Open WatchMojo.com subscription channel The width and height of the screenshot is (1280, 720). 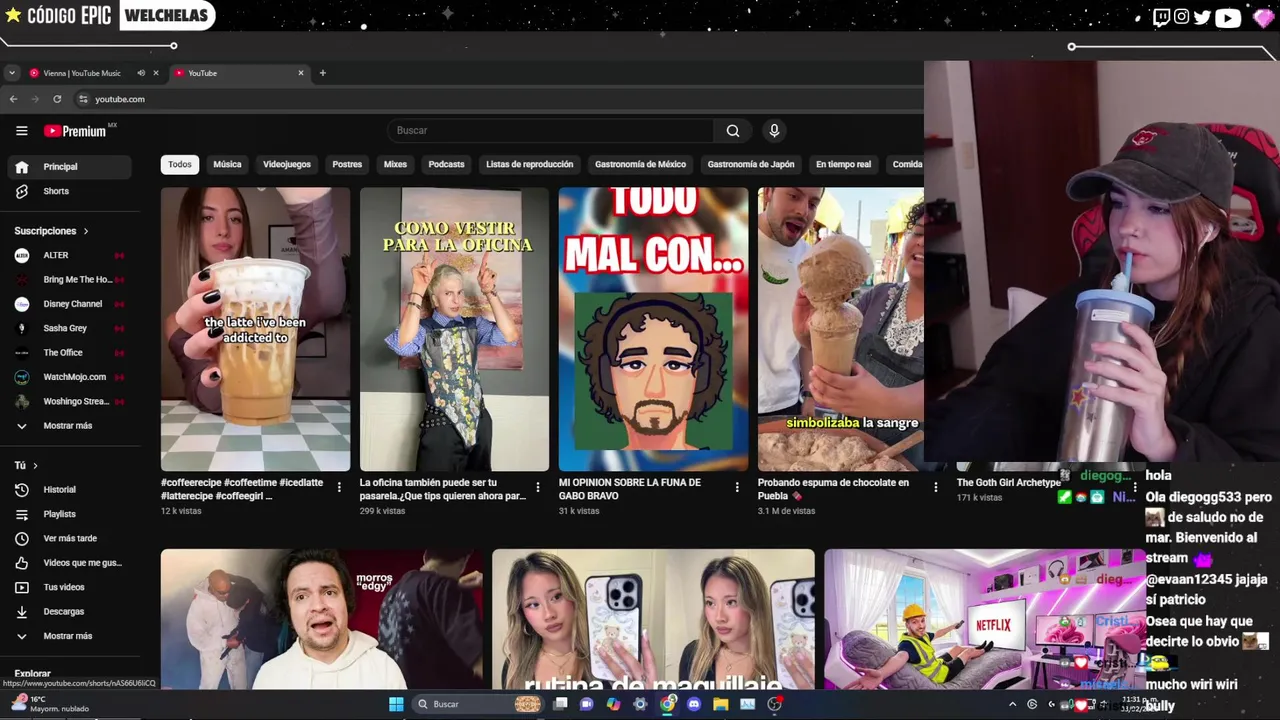69,377
